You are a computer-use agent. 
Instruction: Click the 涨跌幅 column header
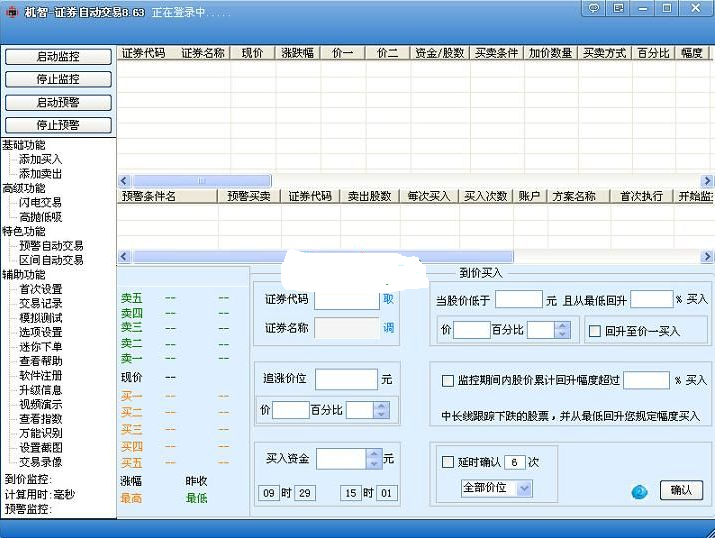point(297,53)
